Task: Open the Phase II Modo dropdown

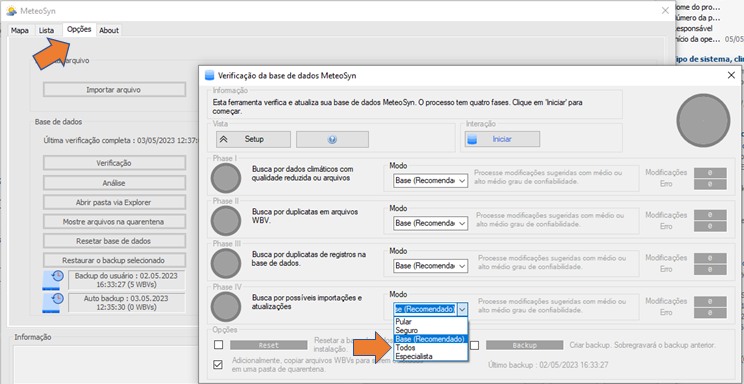Action: click(430, 223)
